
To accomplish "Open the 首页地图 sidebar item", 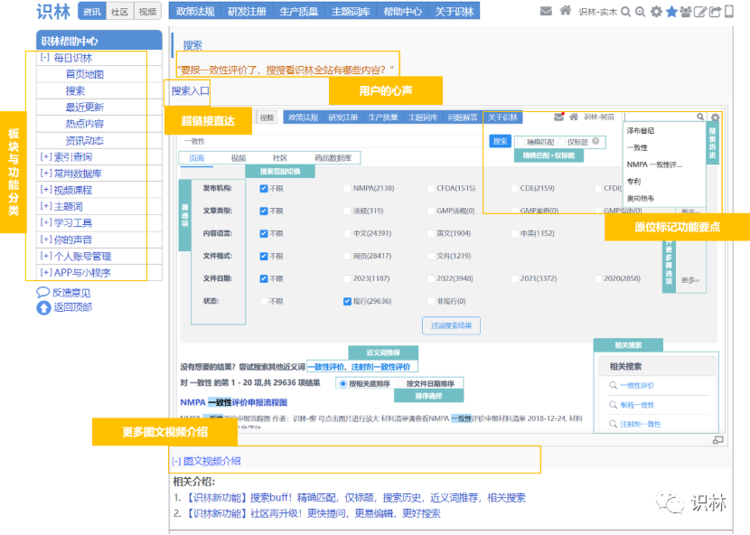I will point(85,74).
